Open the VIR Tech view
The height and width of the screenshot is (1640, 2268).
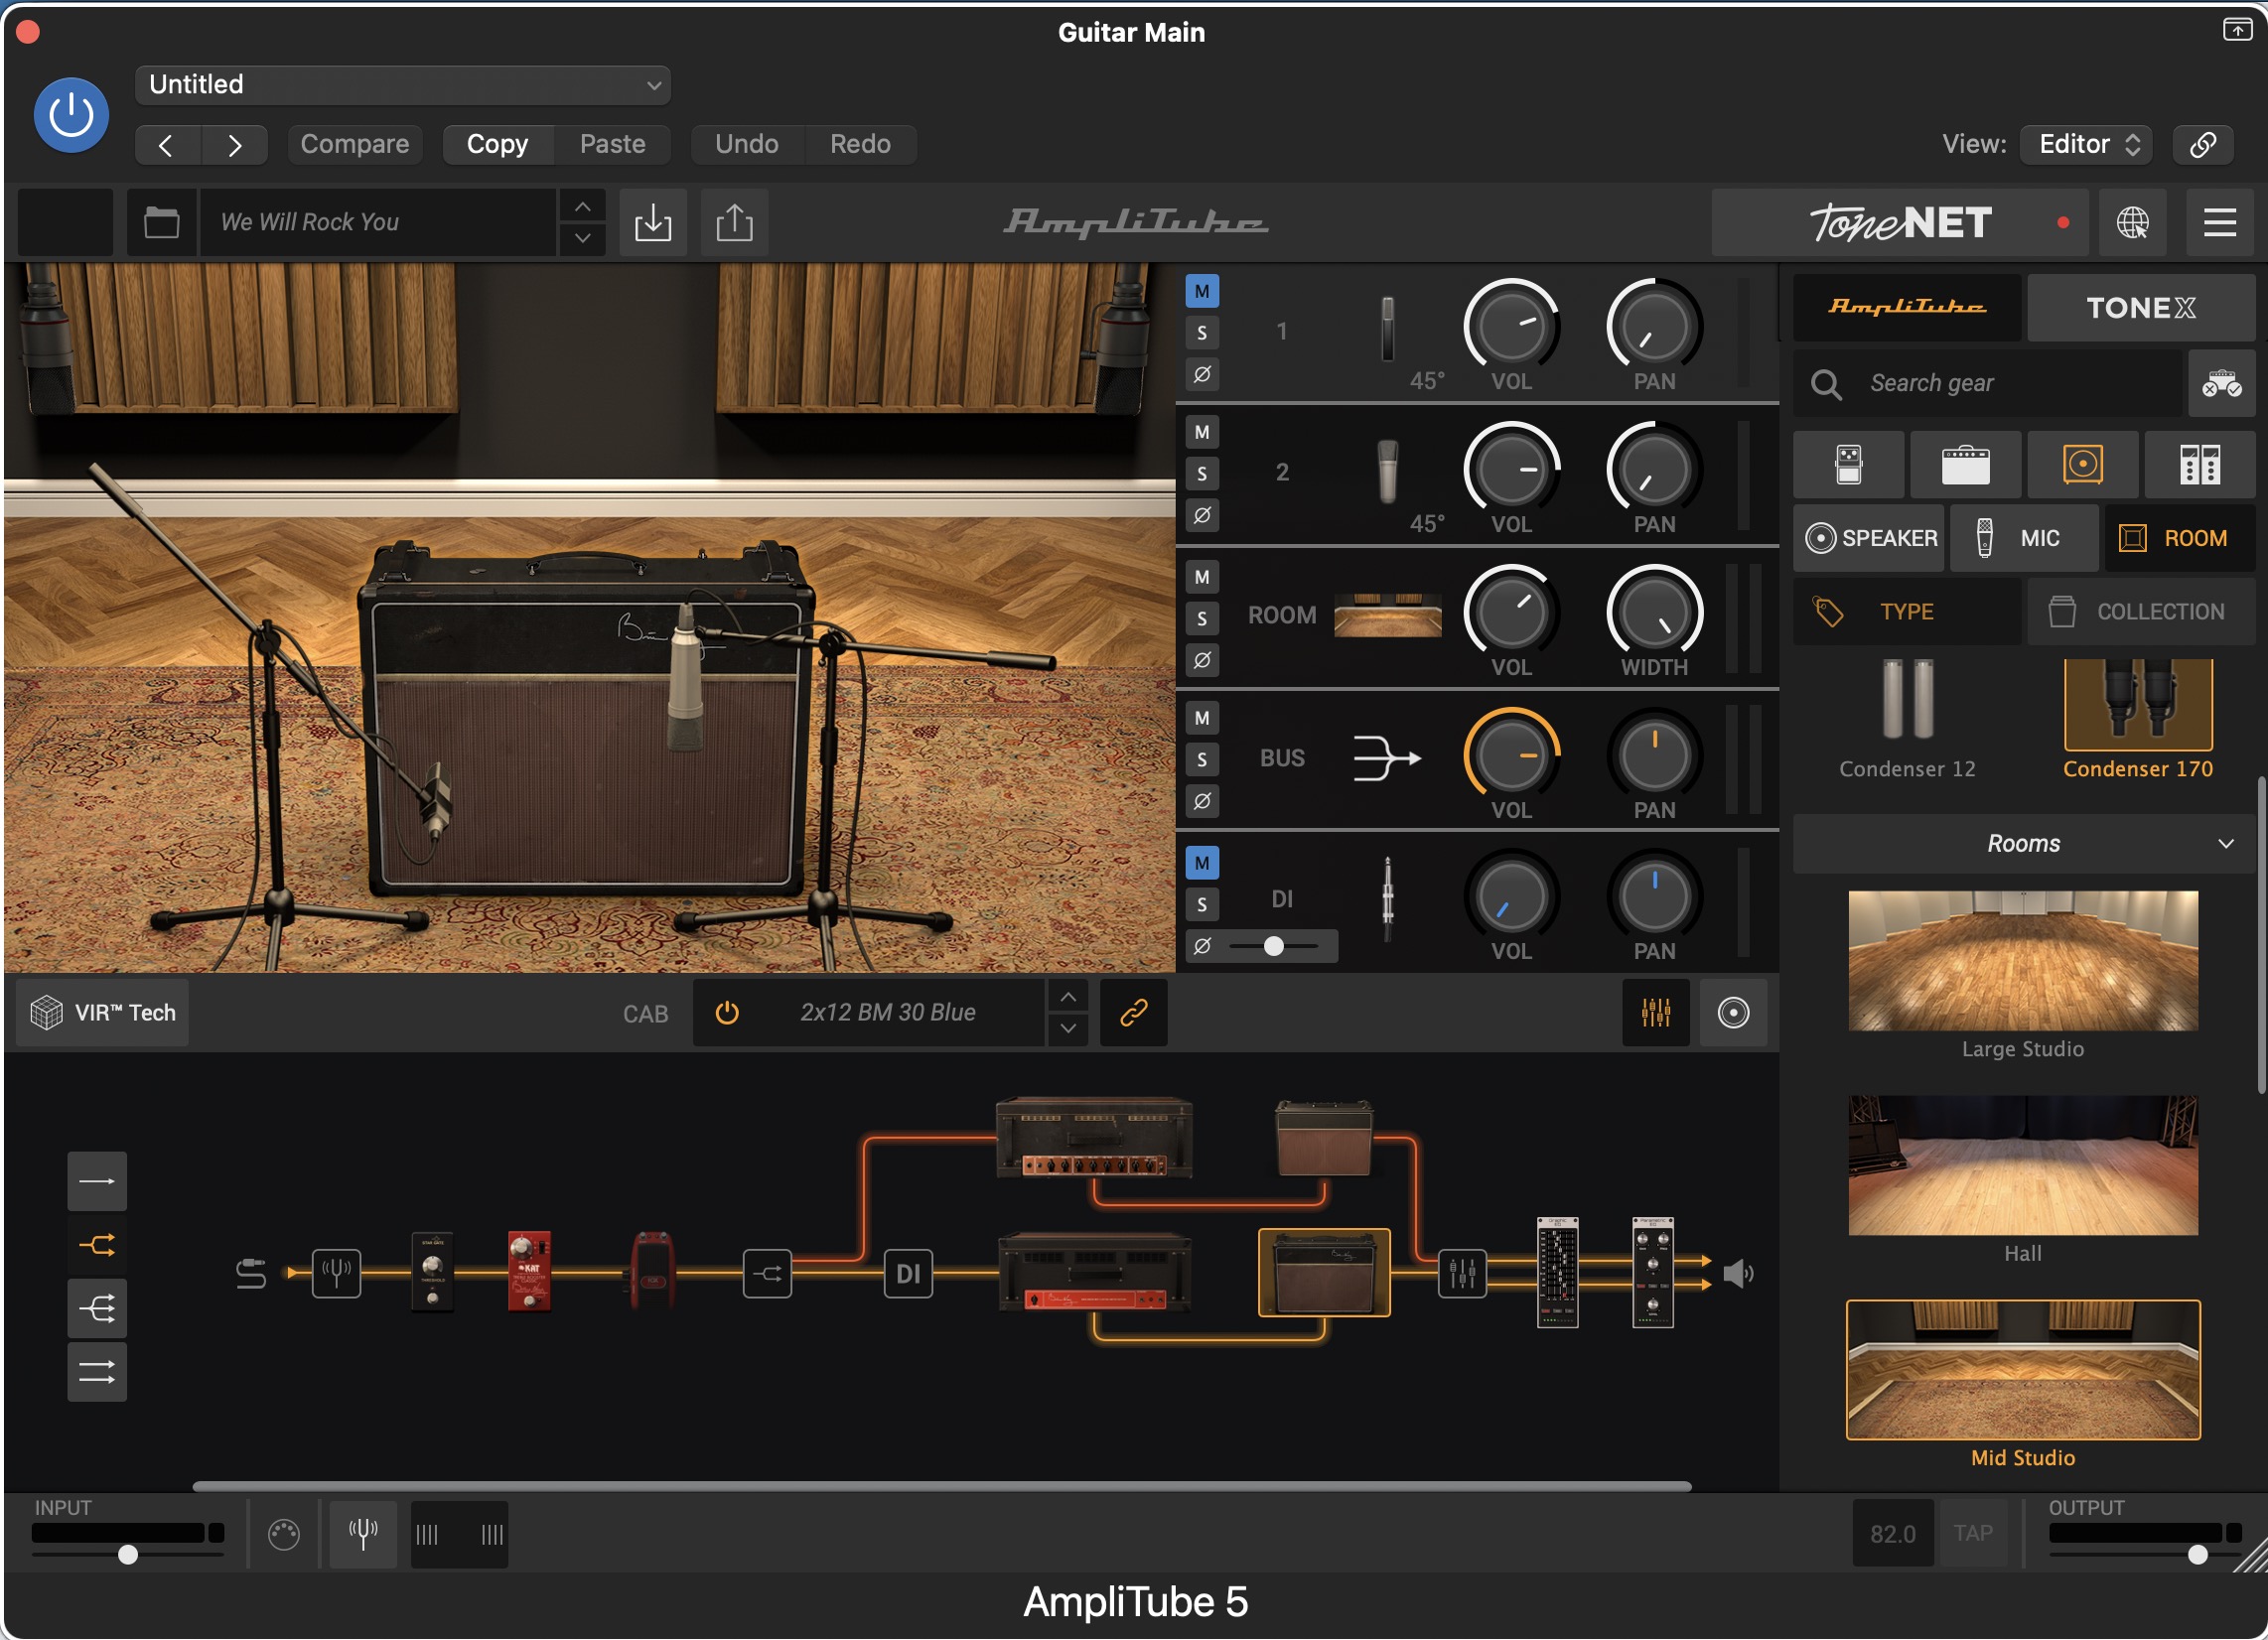(x=103, y=1013)
